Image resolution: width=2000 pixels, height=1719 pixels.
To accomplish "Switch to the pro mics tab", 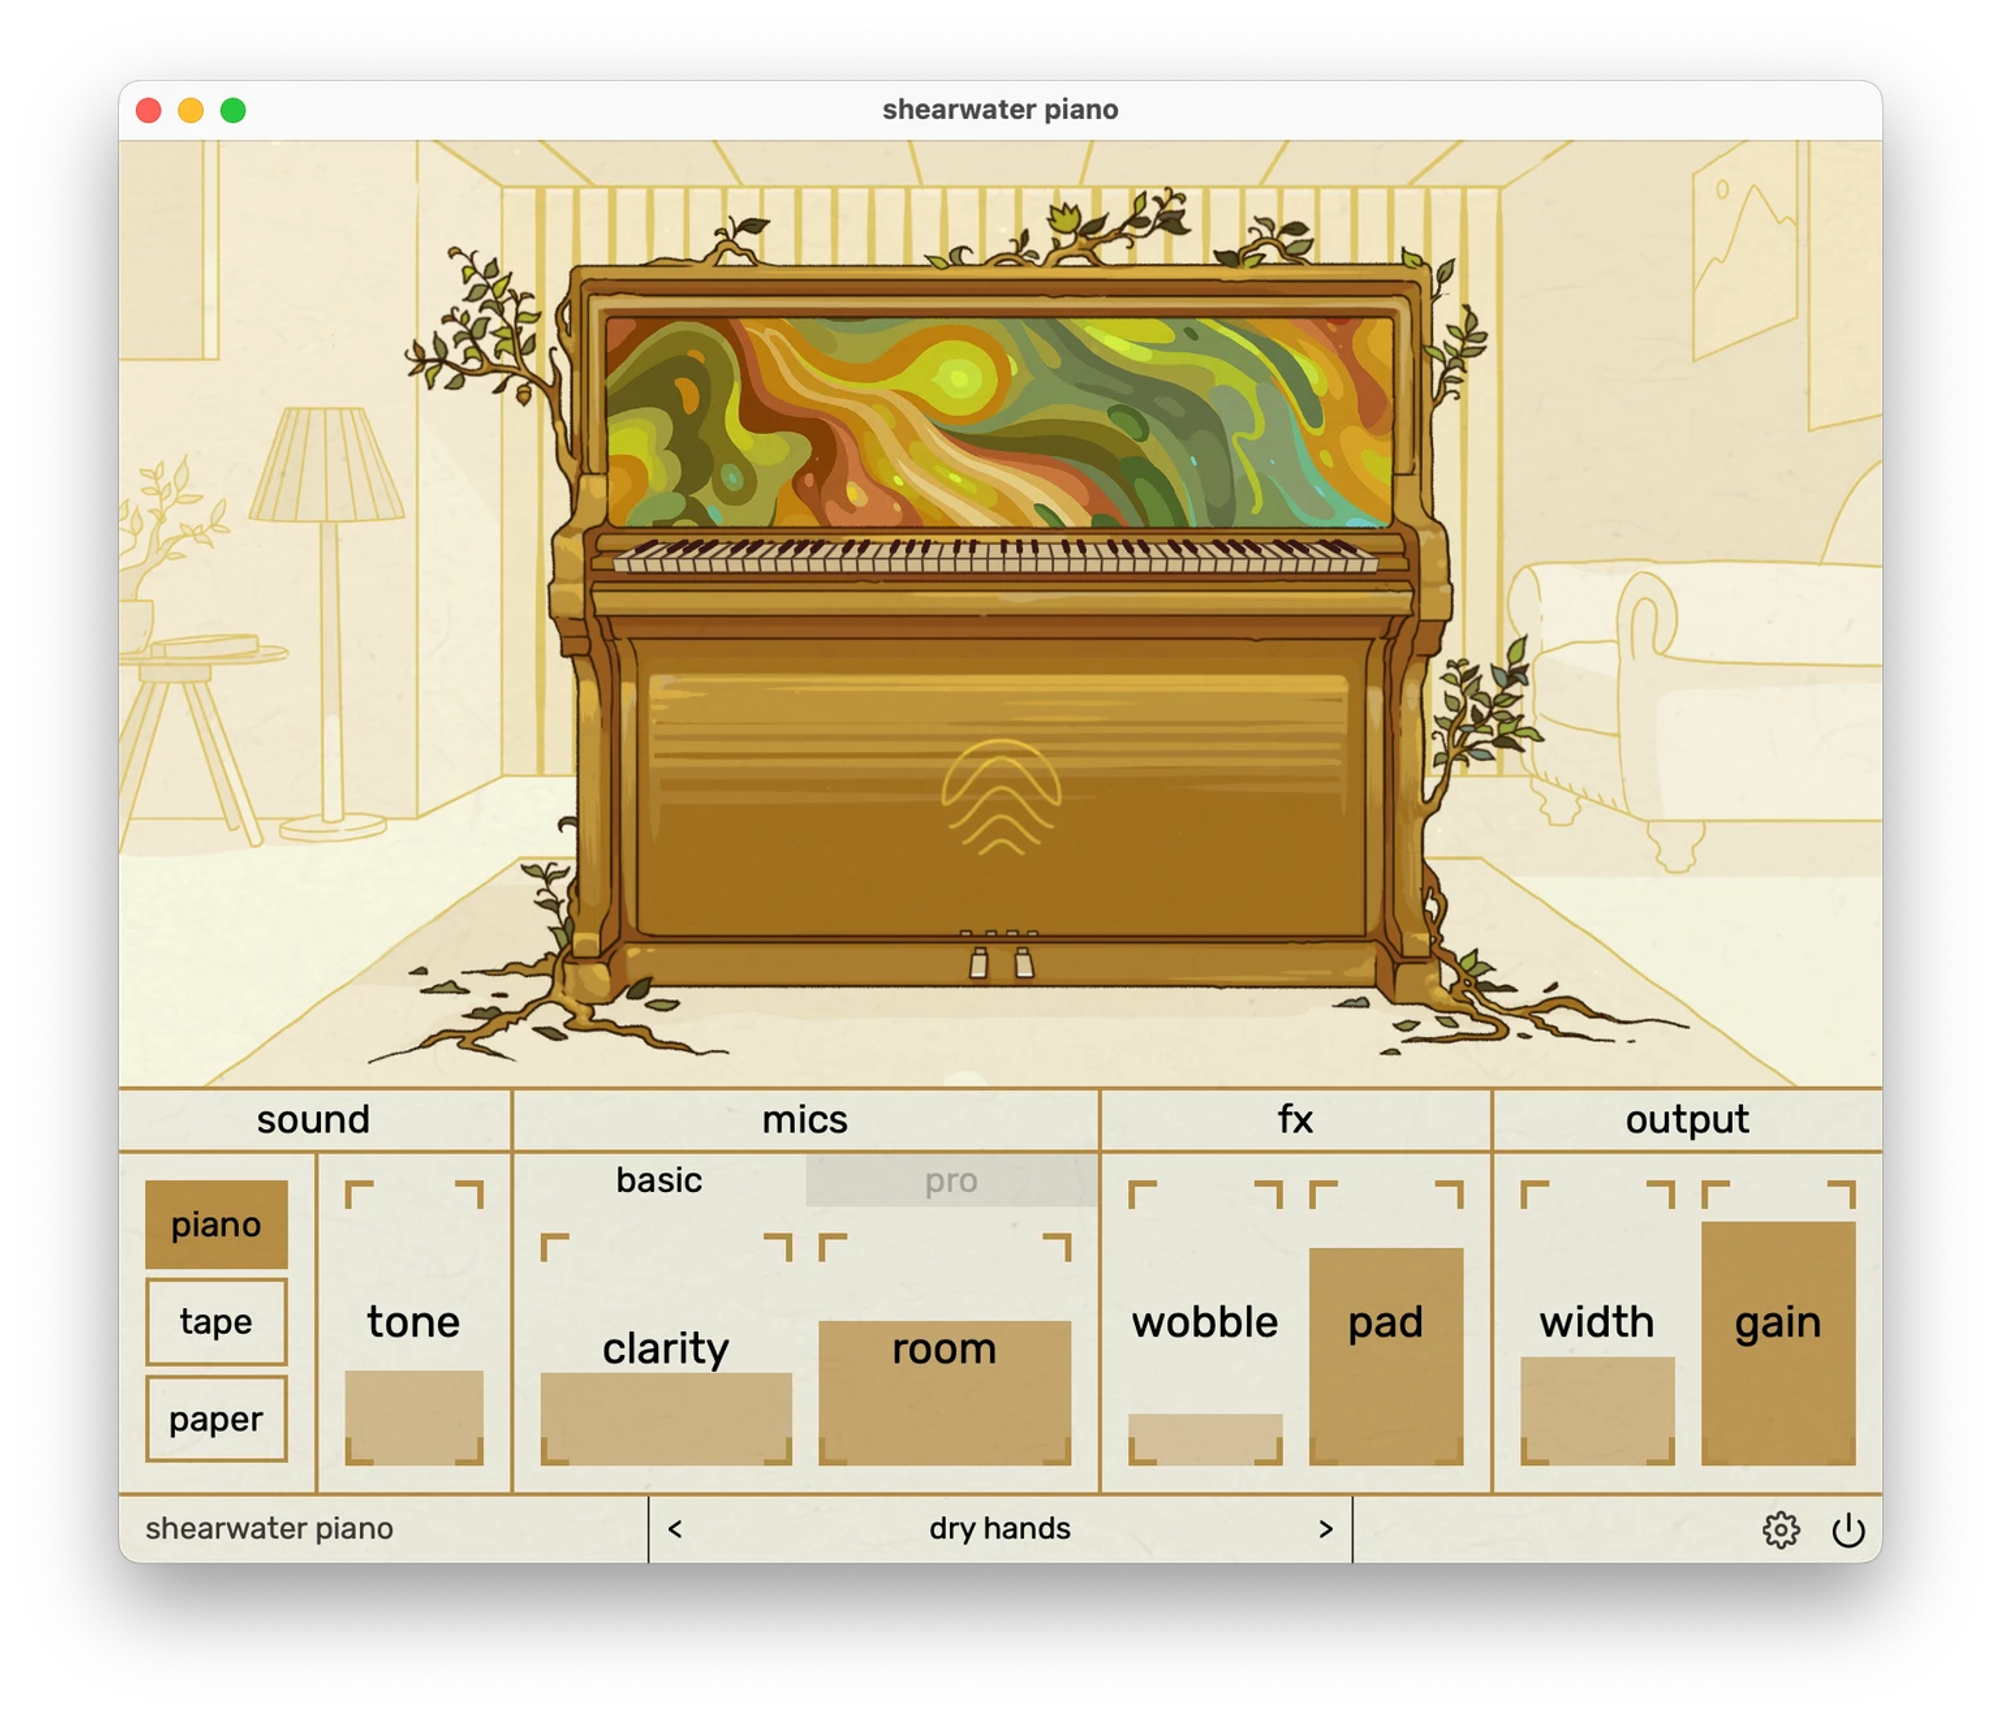I will (950, 1181).
